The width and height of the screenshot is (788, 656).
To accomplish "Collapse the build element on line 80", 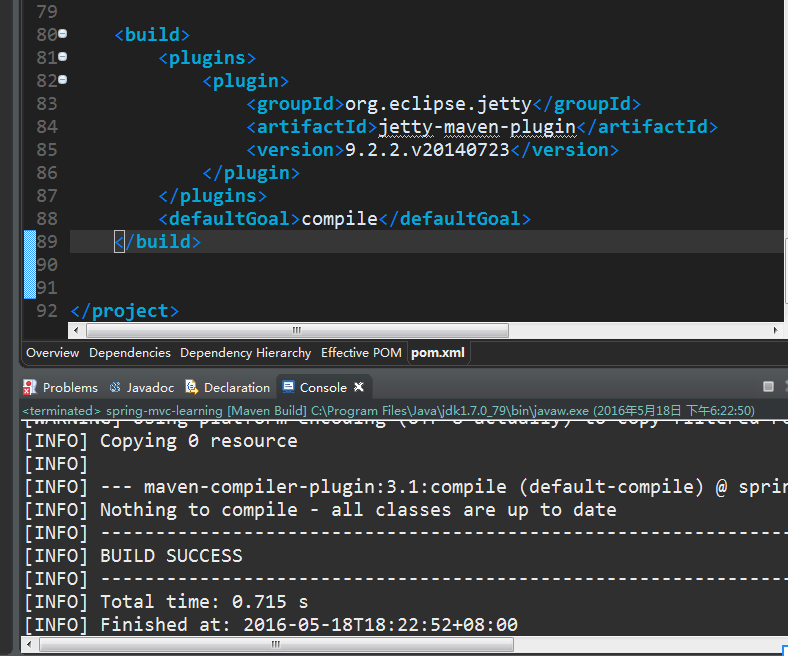I will click(x=63, y=34).
